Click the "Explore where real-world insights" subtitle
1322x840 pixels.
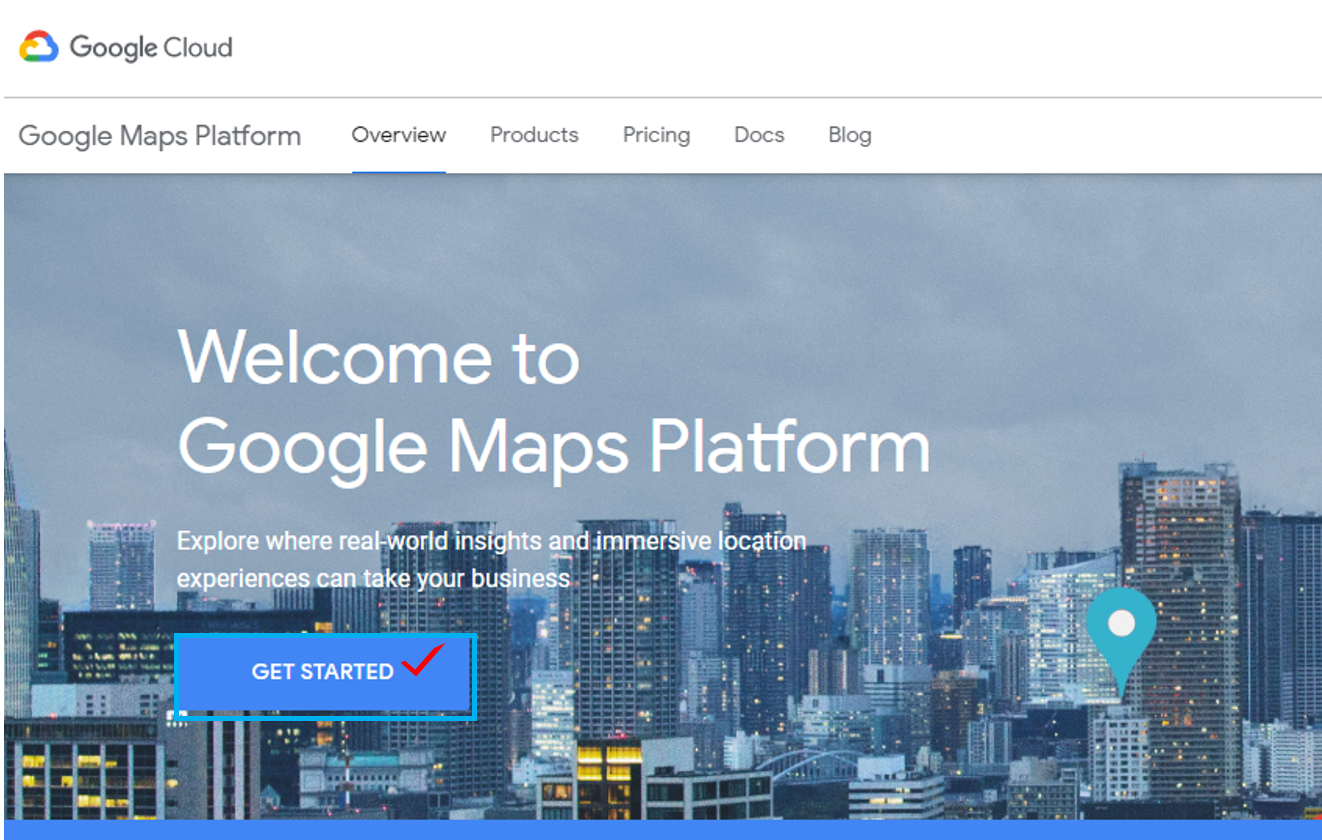(491, 541)
